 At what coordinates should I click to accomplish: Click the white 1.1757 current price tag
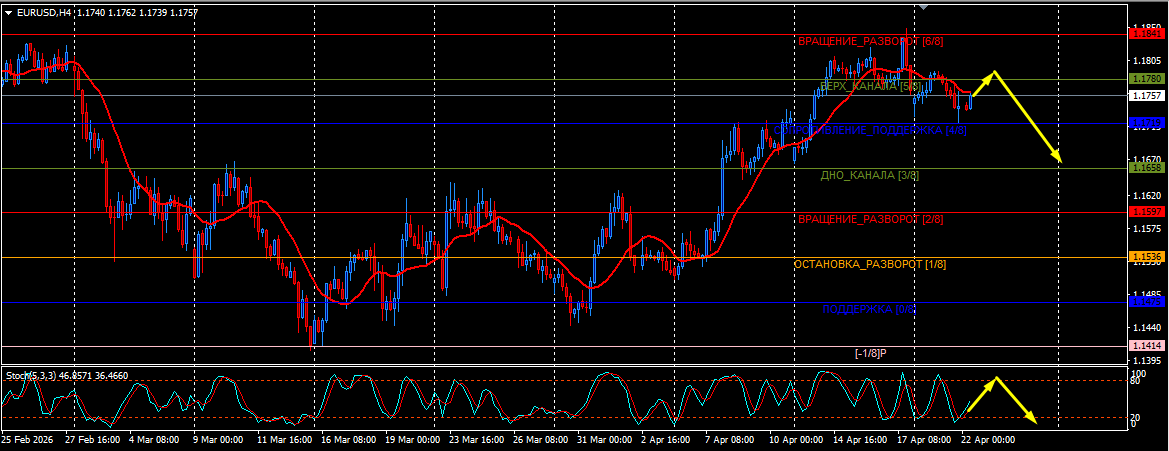click(x=1145, y=95)
